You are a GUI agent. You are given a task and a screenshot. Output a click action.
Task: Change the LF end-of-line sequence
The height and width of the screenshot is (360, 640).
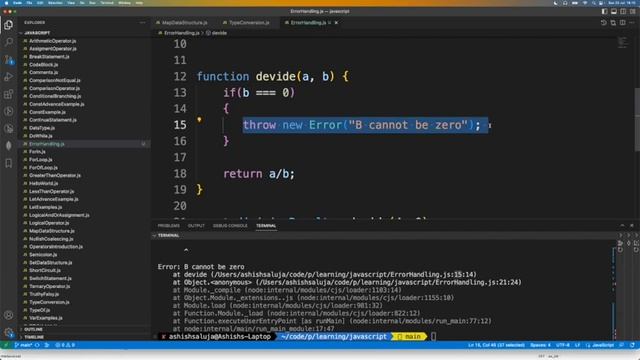[577, 345]
